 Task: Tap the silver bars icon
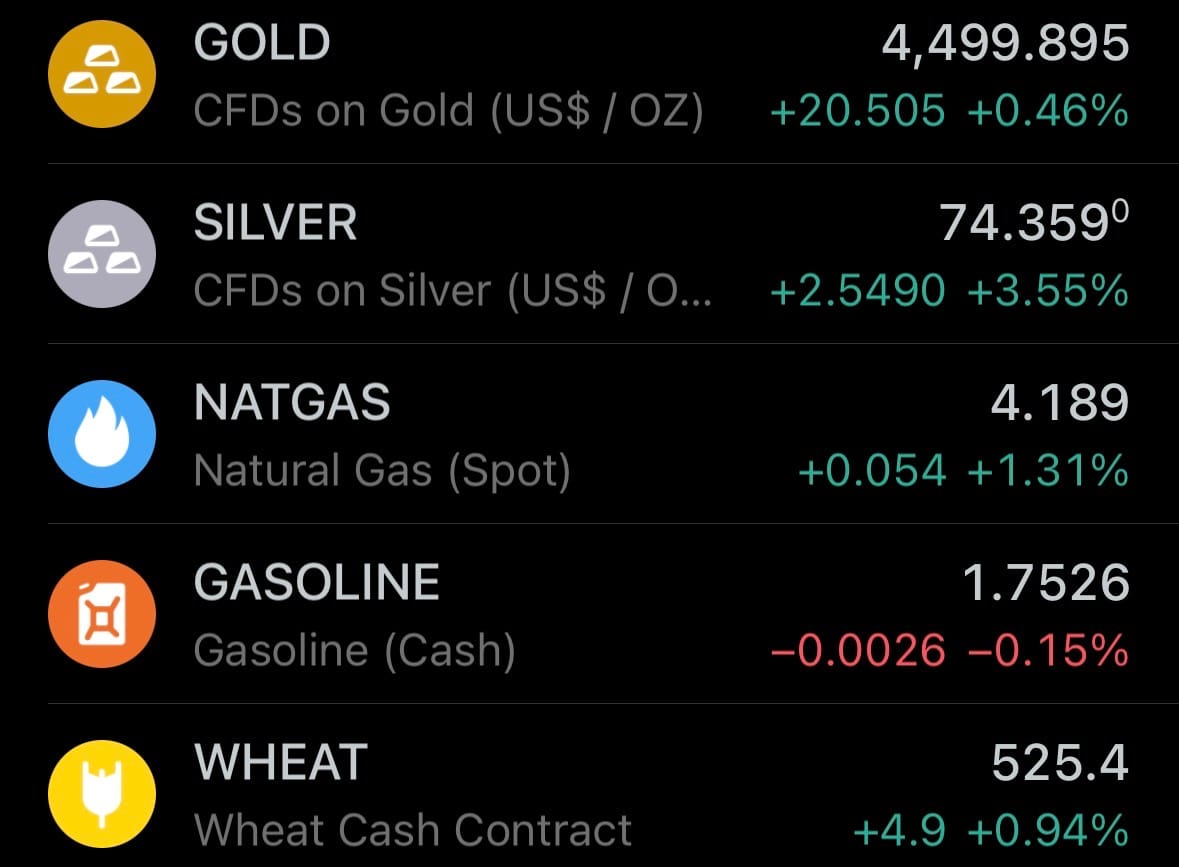tap(102, 253)
